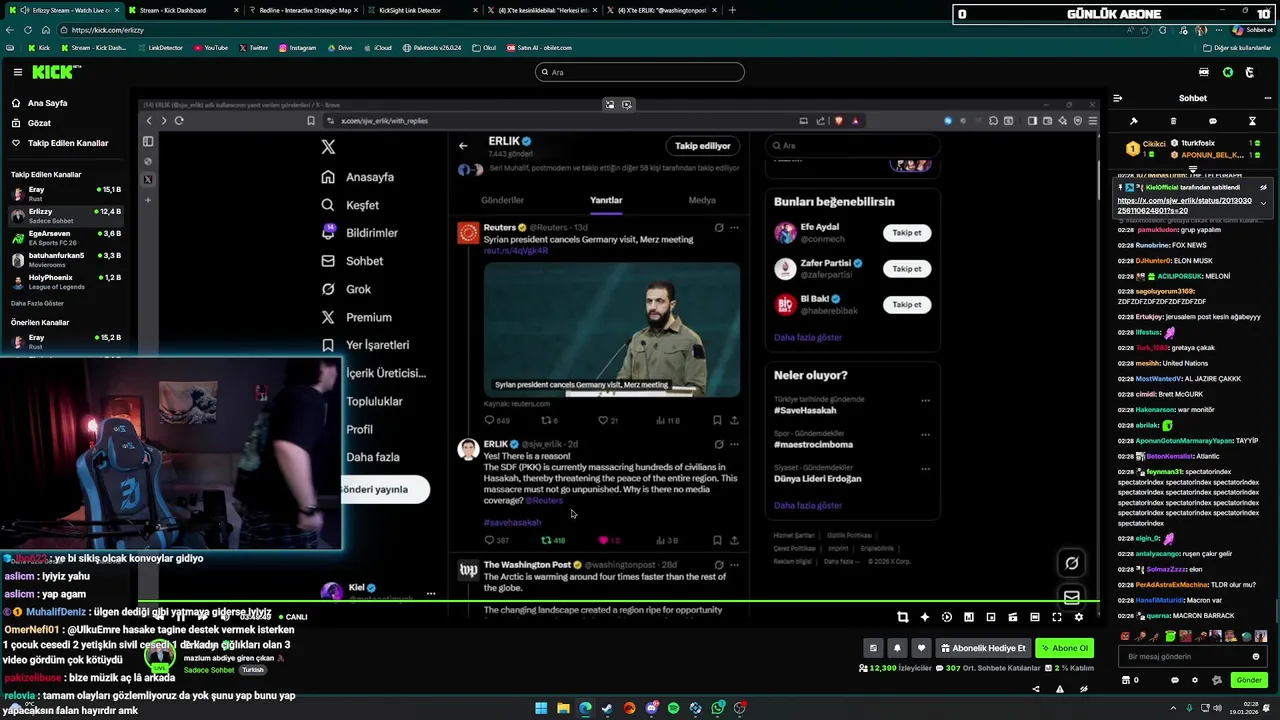Open Bildirimler in X sidebar
The width and height of the screenshot is (1280, 720).
(x=360, y=233)
